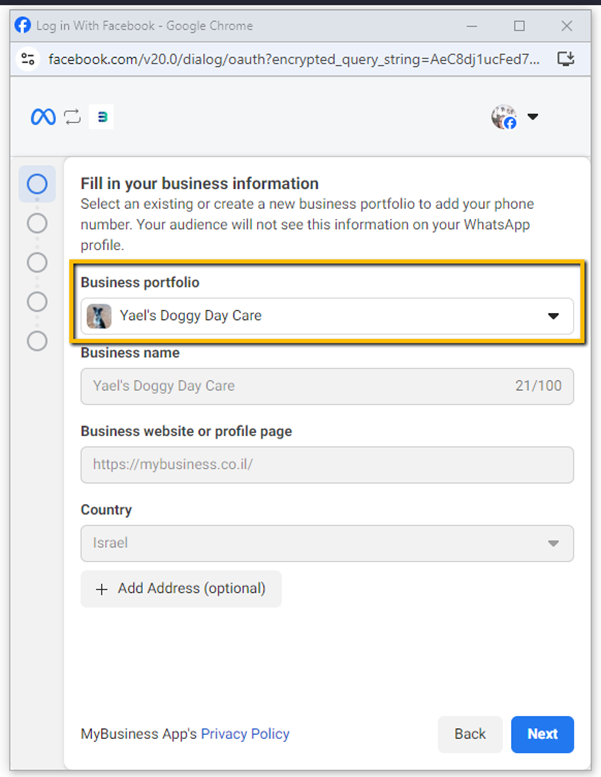
Task: Open the account switcher dropdown arrow
Action: tap(533, 117)
